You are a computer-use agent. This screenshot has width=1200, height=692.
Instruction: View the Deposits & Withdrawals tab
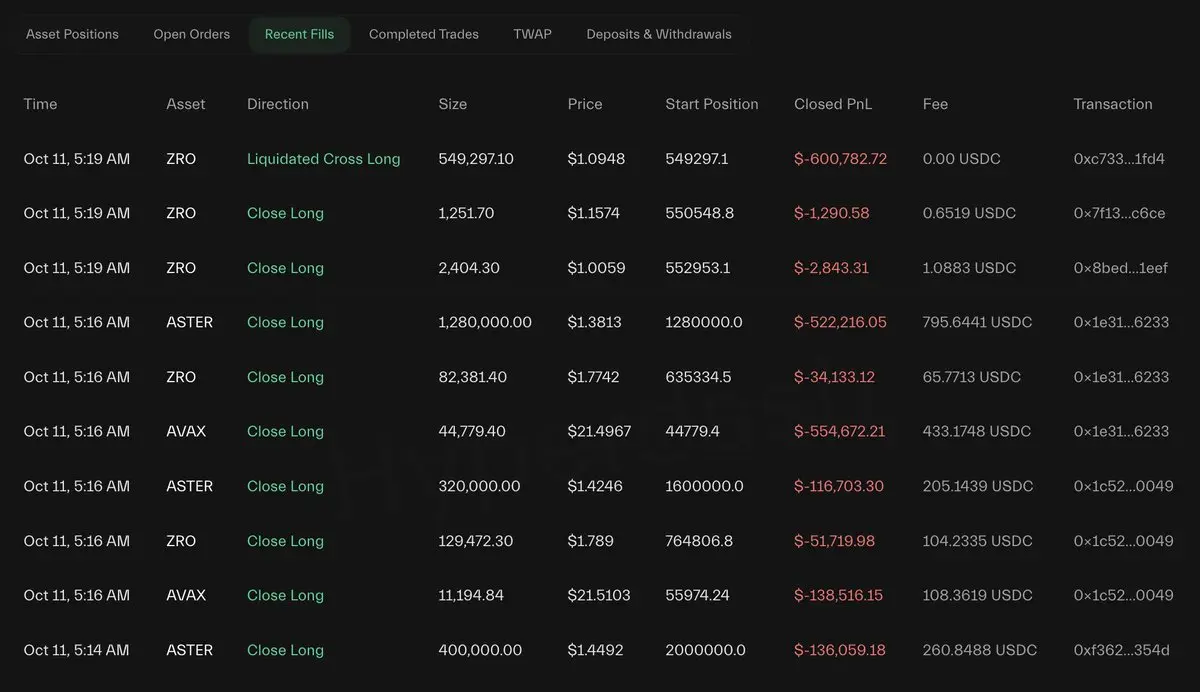point(658,34)
